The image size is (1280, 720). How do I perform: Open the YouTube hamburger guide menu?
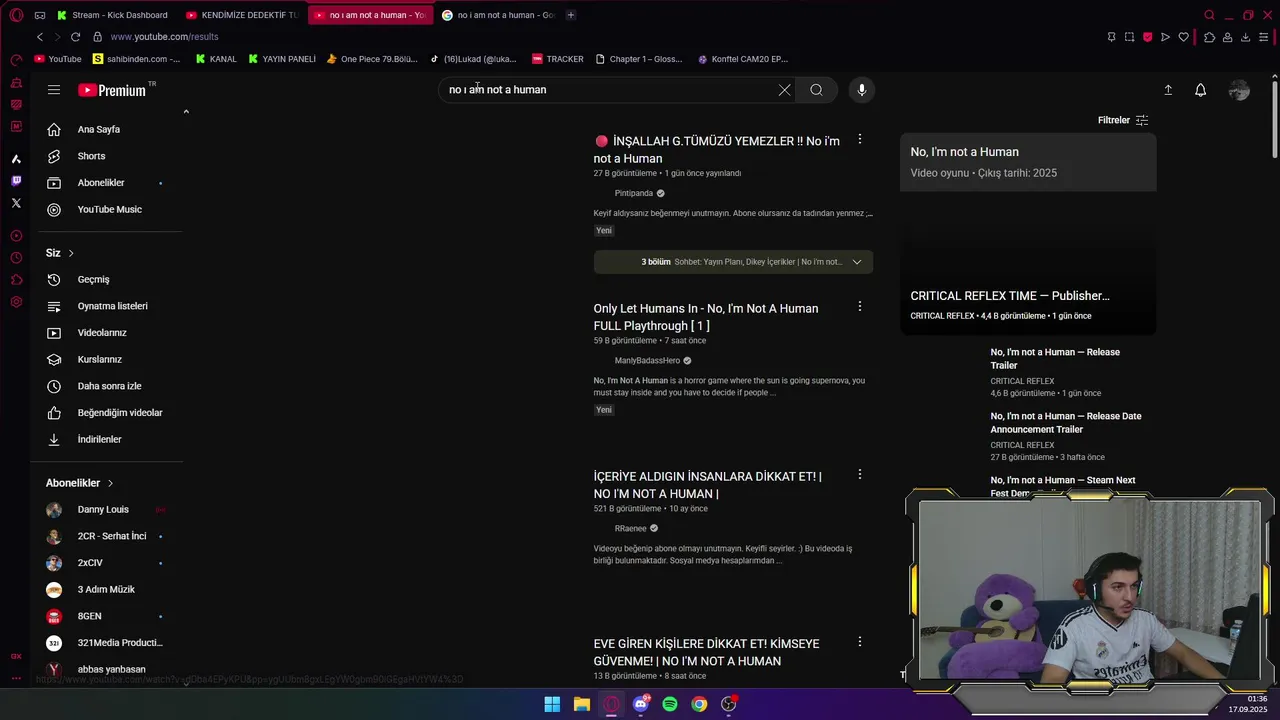tap(54, 90)
